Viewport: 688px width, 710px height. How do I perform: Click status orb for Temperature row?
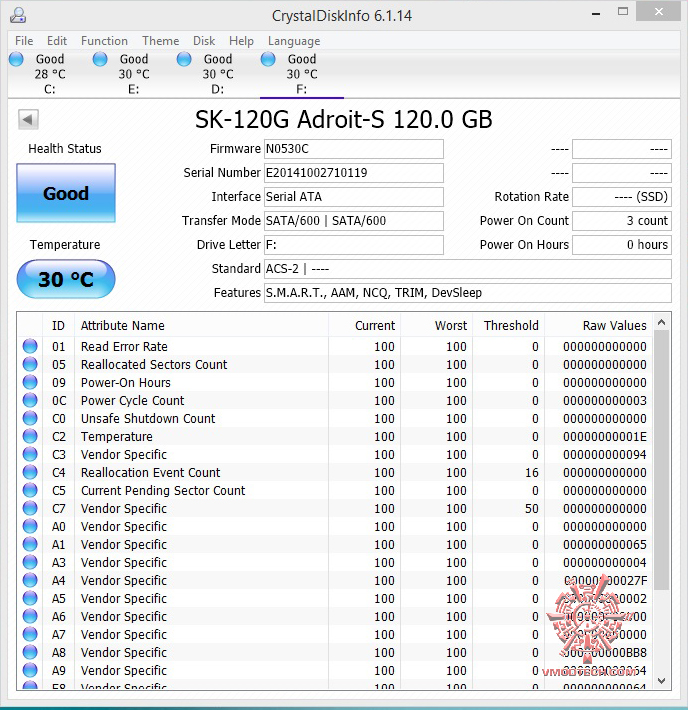coord(30,436)
